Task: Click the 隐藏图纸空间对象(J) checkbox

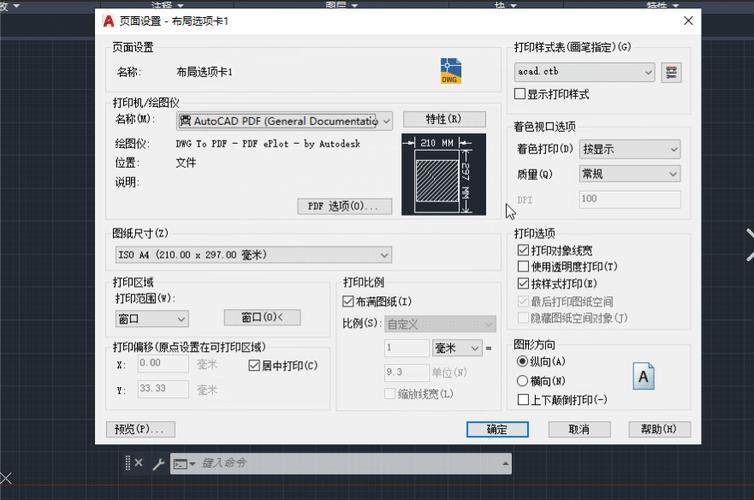Action: tap(523, 318)
